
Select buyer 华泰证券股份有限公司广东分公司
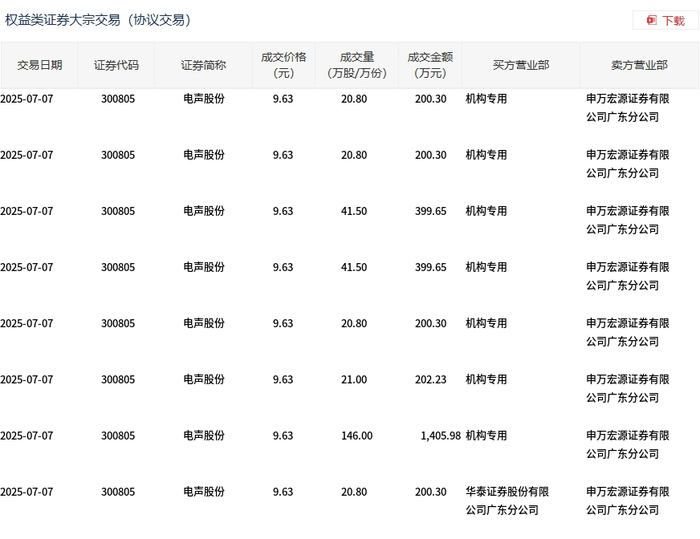pyautogui.click(x=507, y=501)
